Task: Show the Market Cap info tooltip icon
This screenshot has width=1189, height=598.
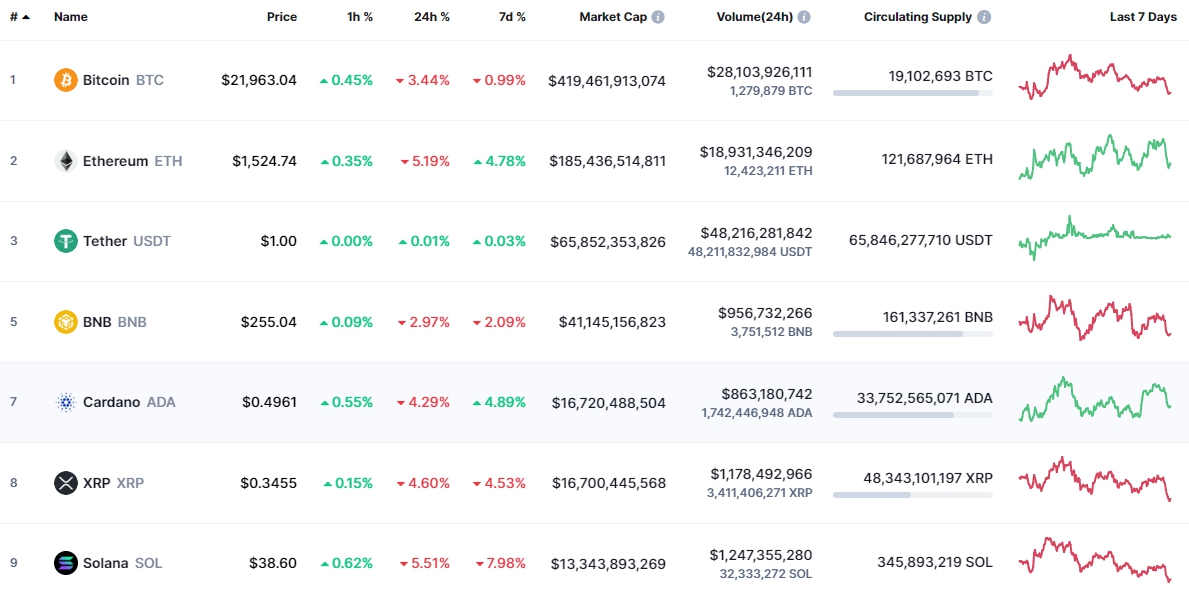Action: pos(658,17)
